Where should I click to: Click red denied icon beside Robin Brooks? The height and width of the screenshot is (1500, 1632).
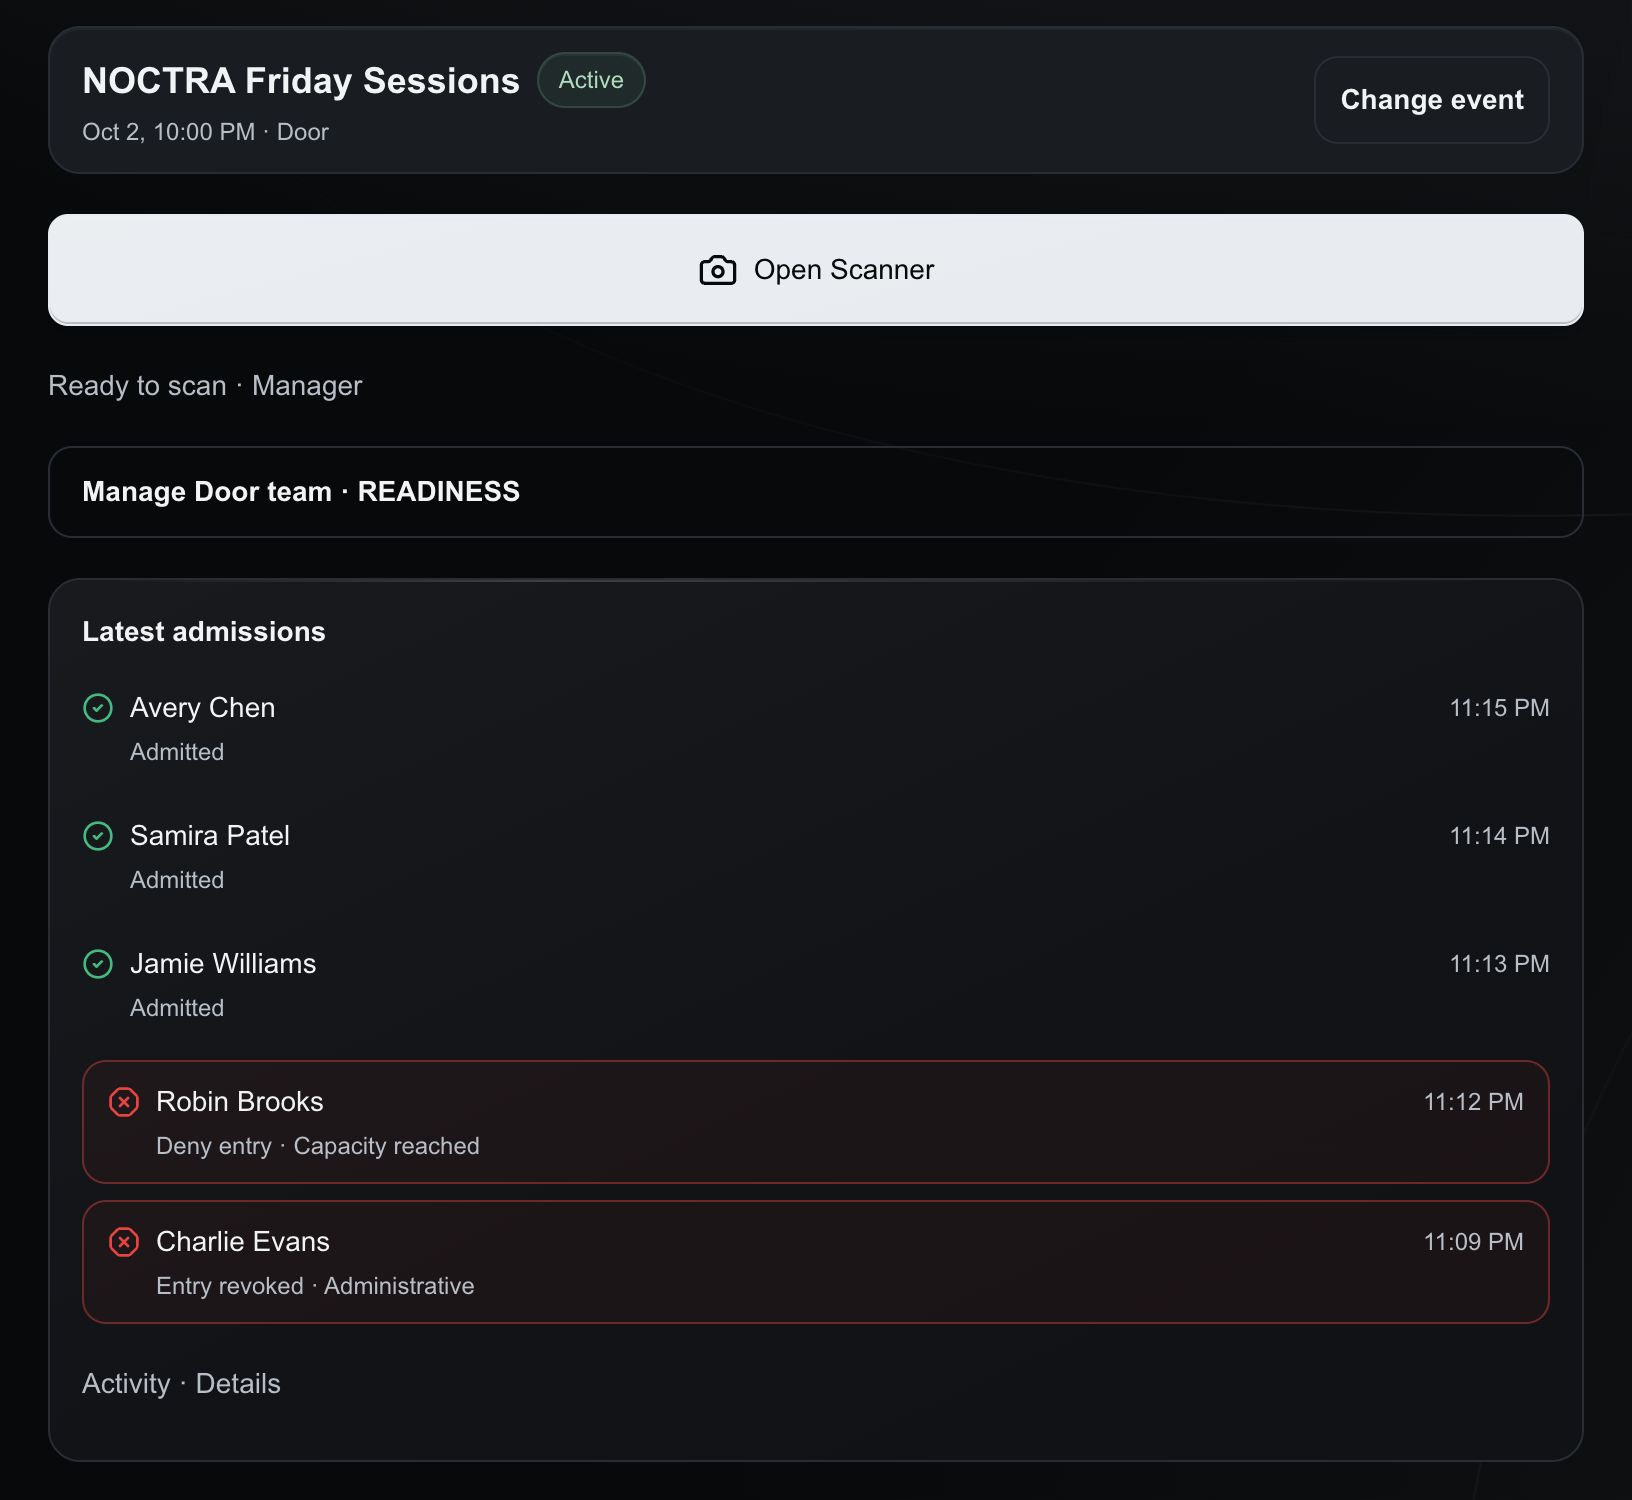click(124, 1102)
